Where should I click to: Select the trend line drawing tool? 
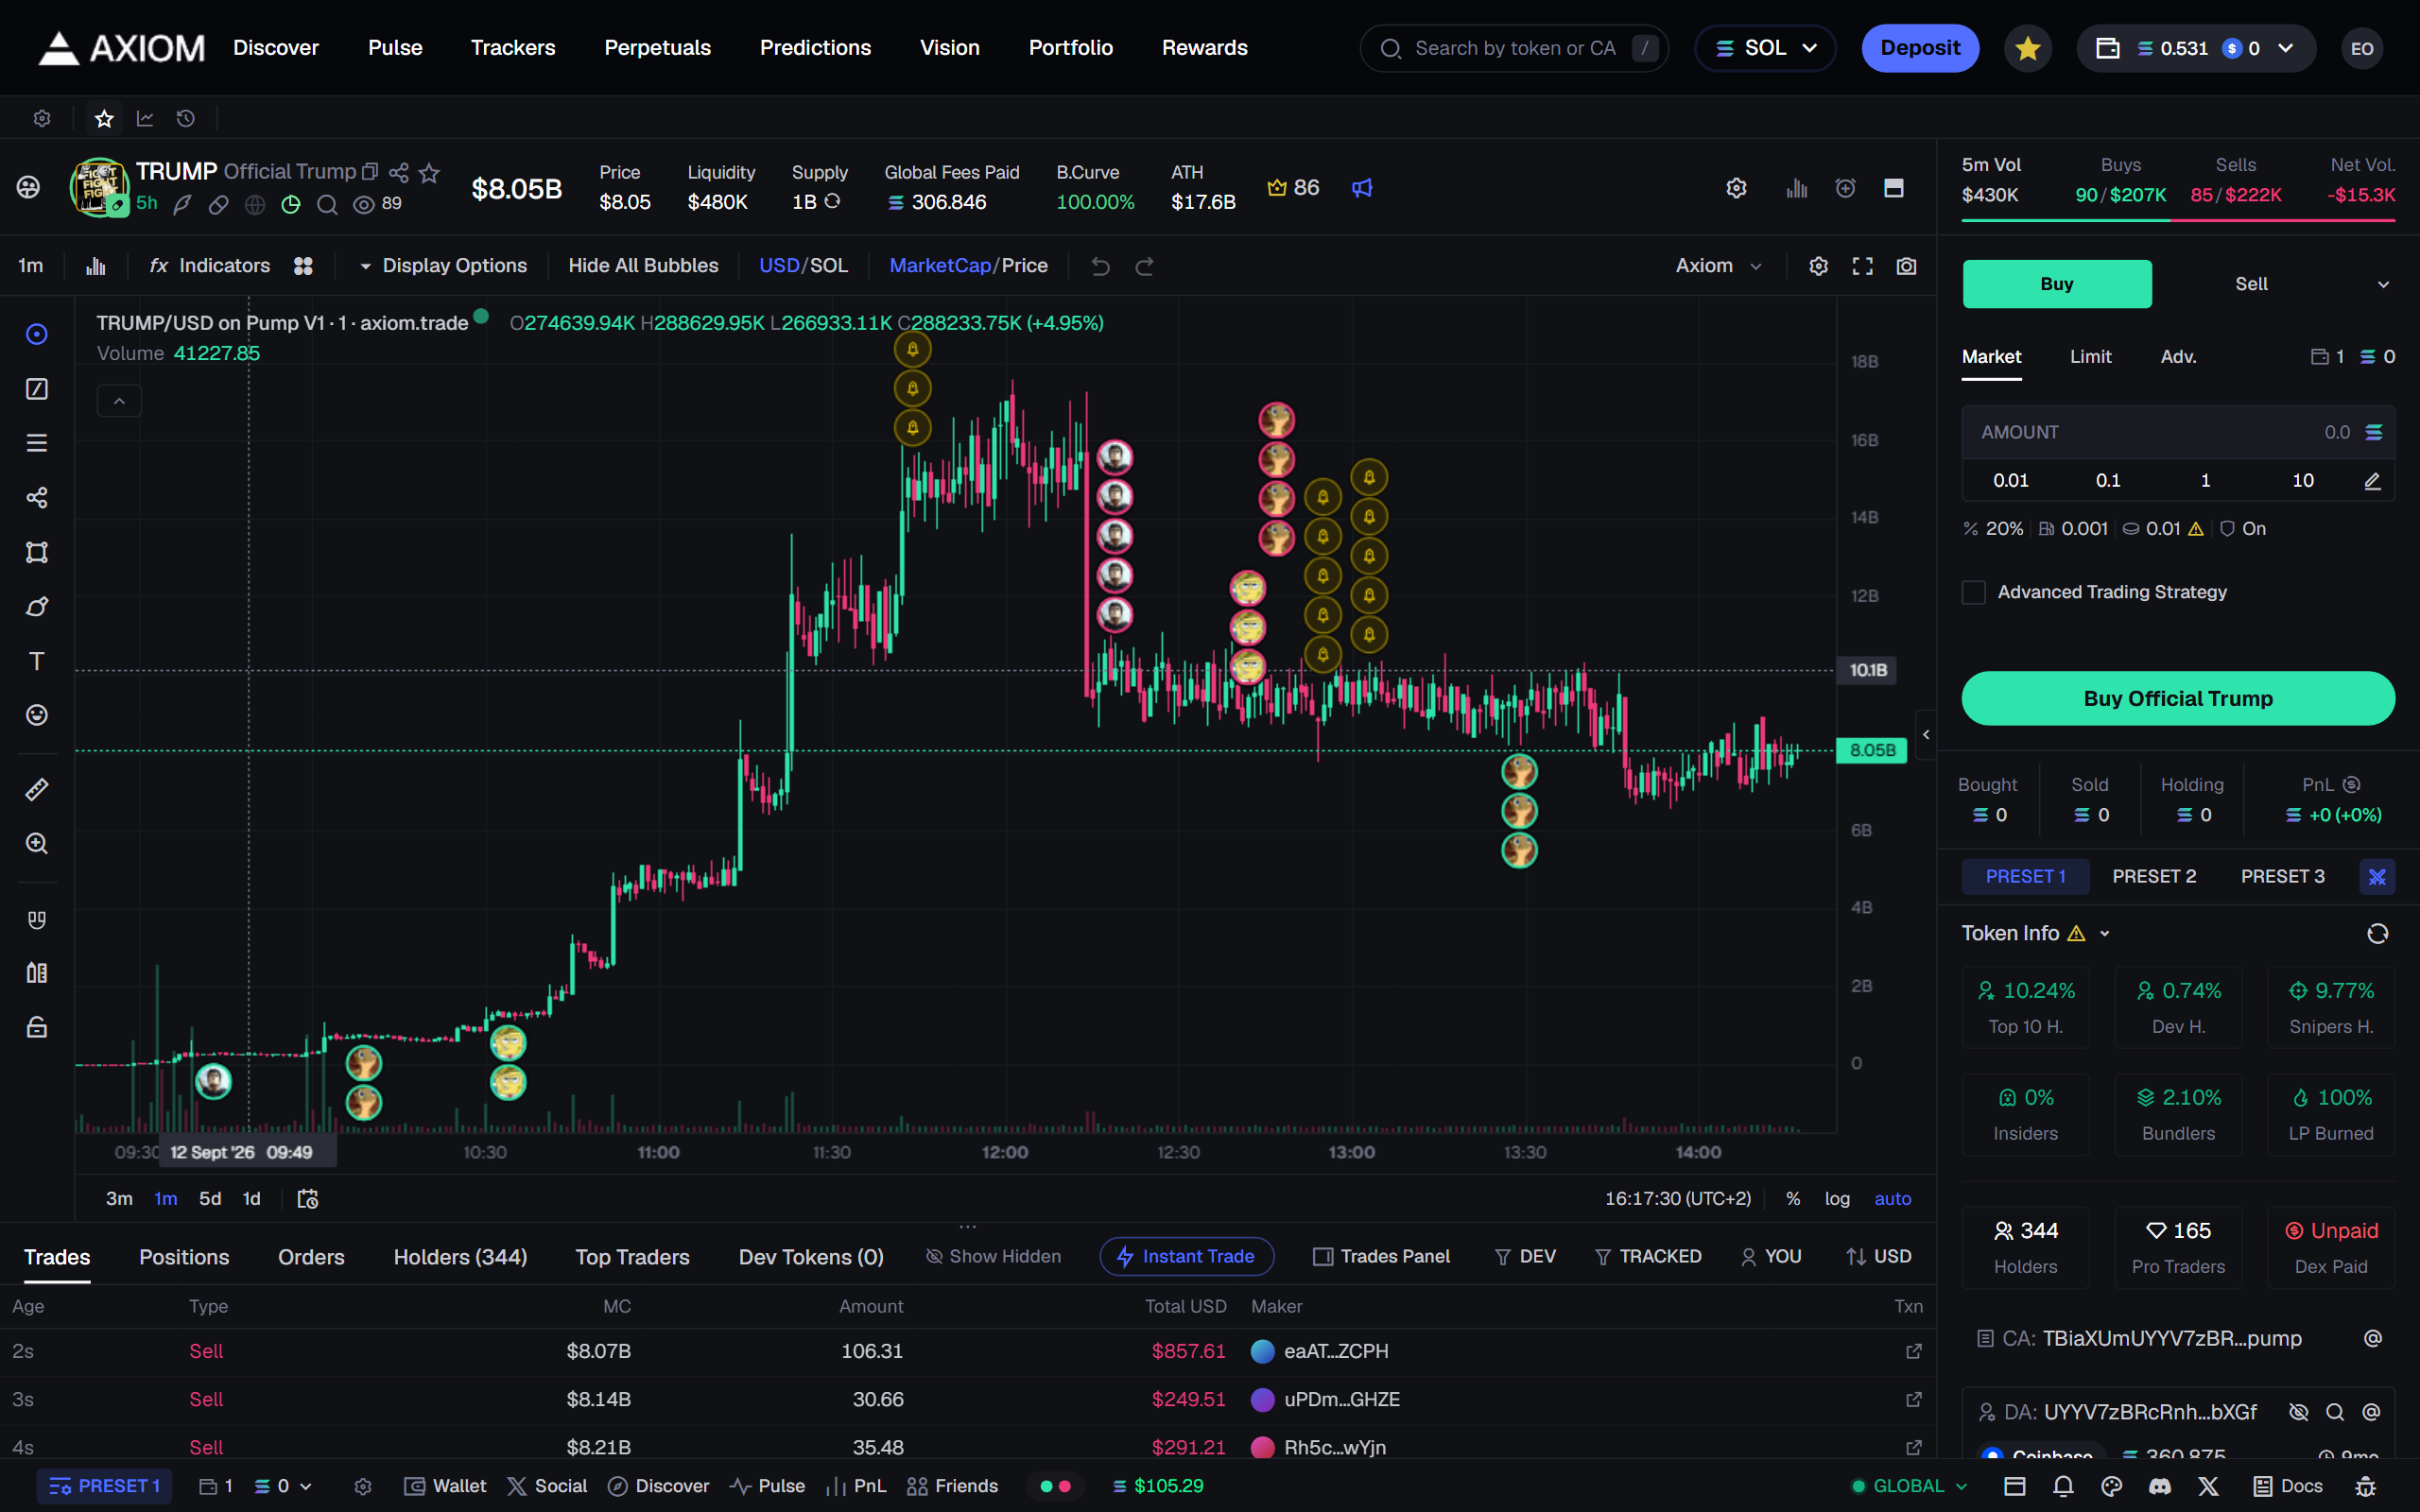click(37, 389)
